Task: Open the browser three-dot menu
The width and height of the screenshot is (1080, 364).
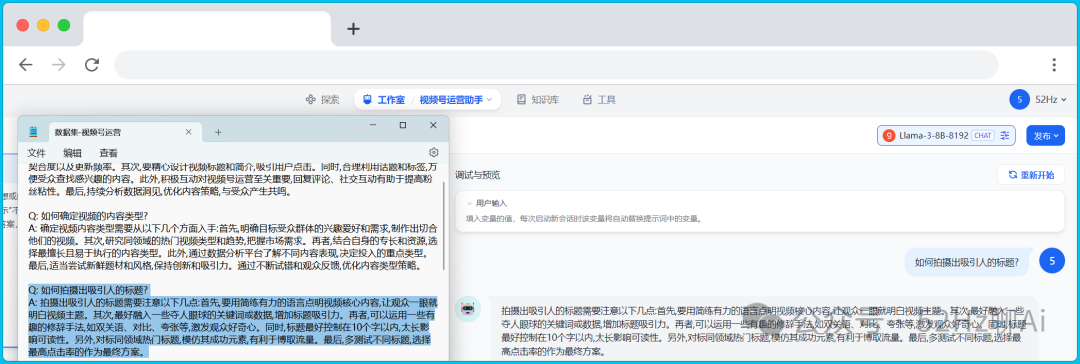Action: click(1054, 65)
